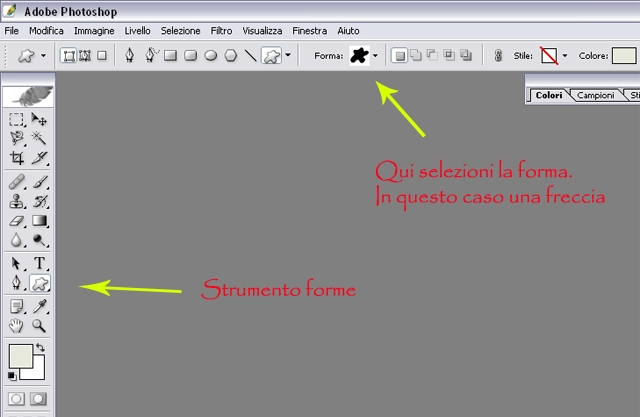The width and height of the screenshot is (640, 417).
Task: Switch to Quick Mask mode
Action: (x=41, y=399)
